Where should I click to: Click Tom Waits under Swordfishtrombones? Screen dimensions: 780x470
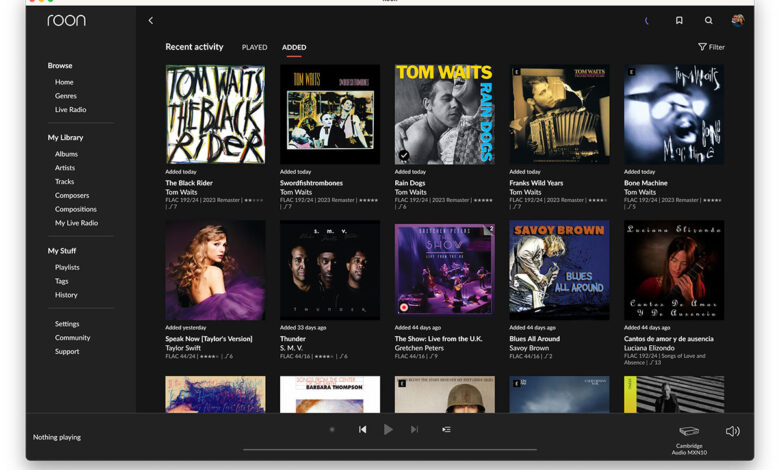(295, 192)
